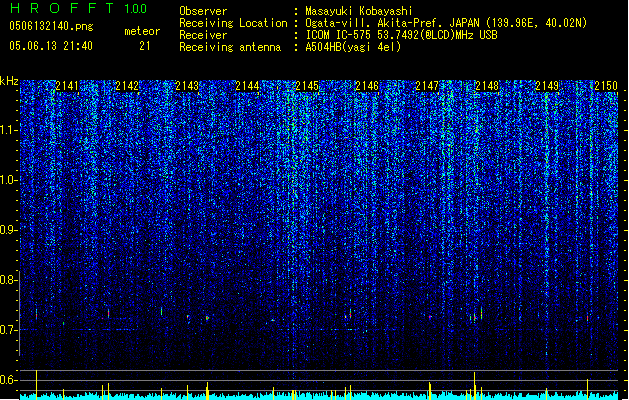
Task: Click the 0.6 kHz frequency axis label
Action: pos(9,380)
